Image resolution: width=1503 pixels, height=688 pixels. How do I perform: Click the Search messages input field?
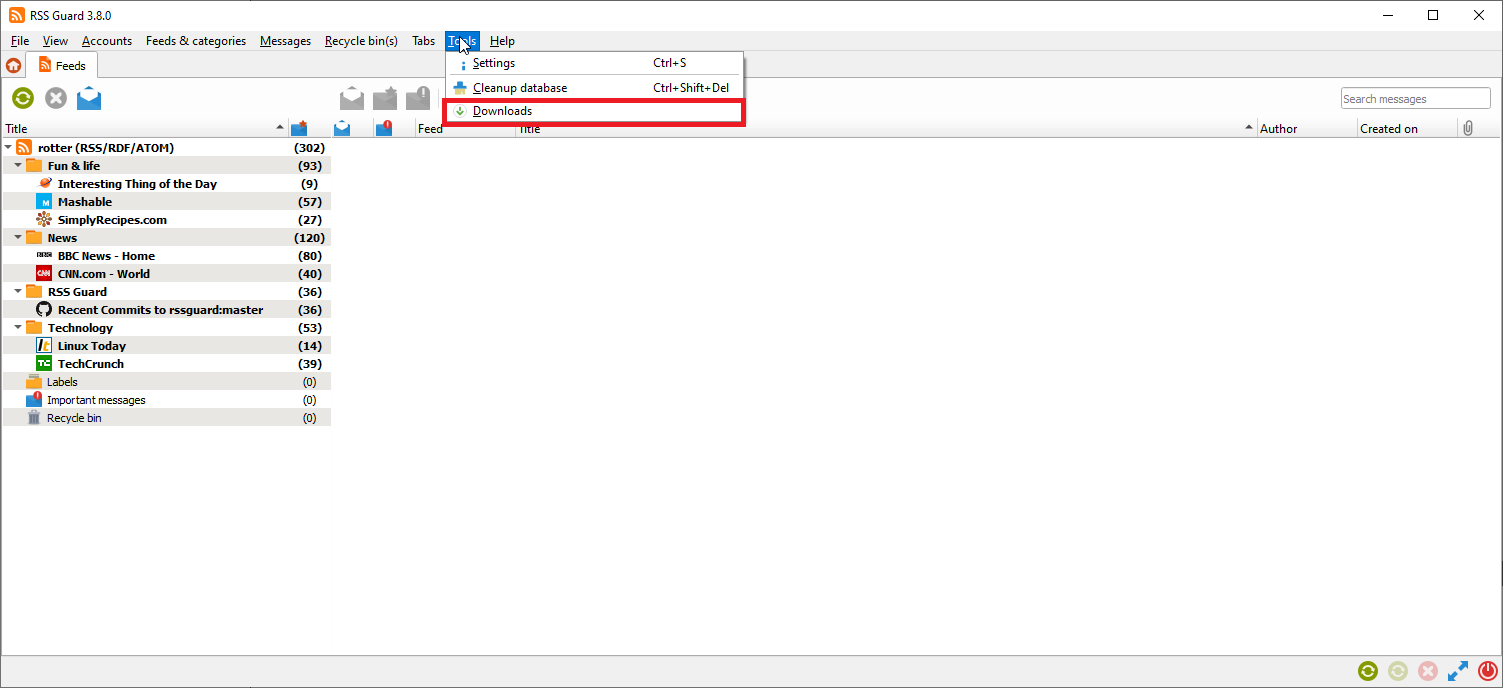1415,99
